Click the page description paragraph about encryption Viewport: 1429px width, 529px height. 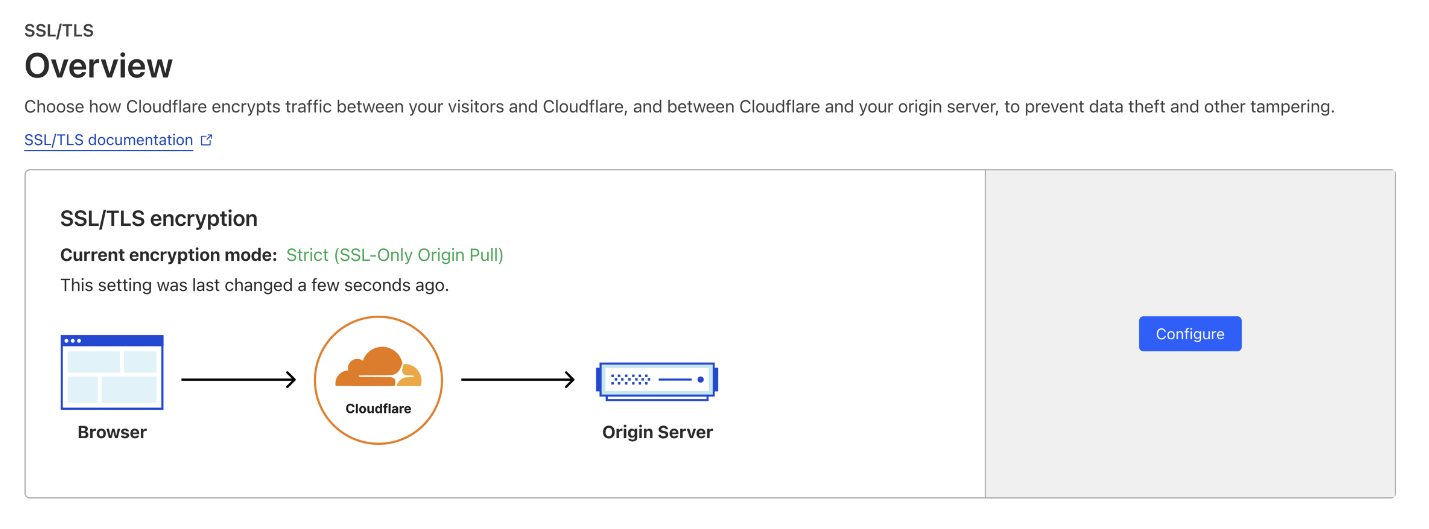(679, 106)
